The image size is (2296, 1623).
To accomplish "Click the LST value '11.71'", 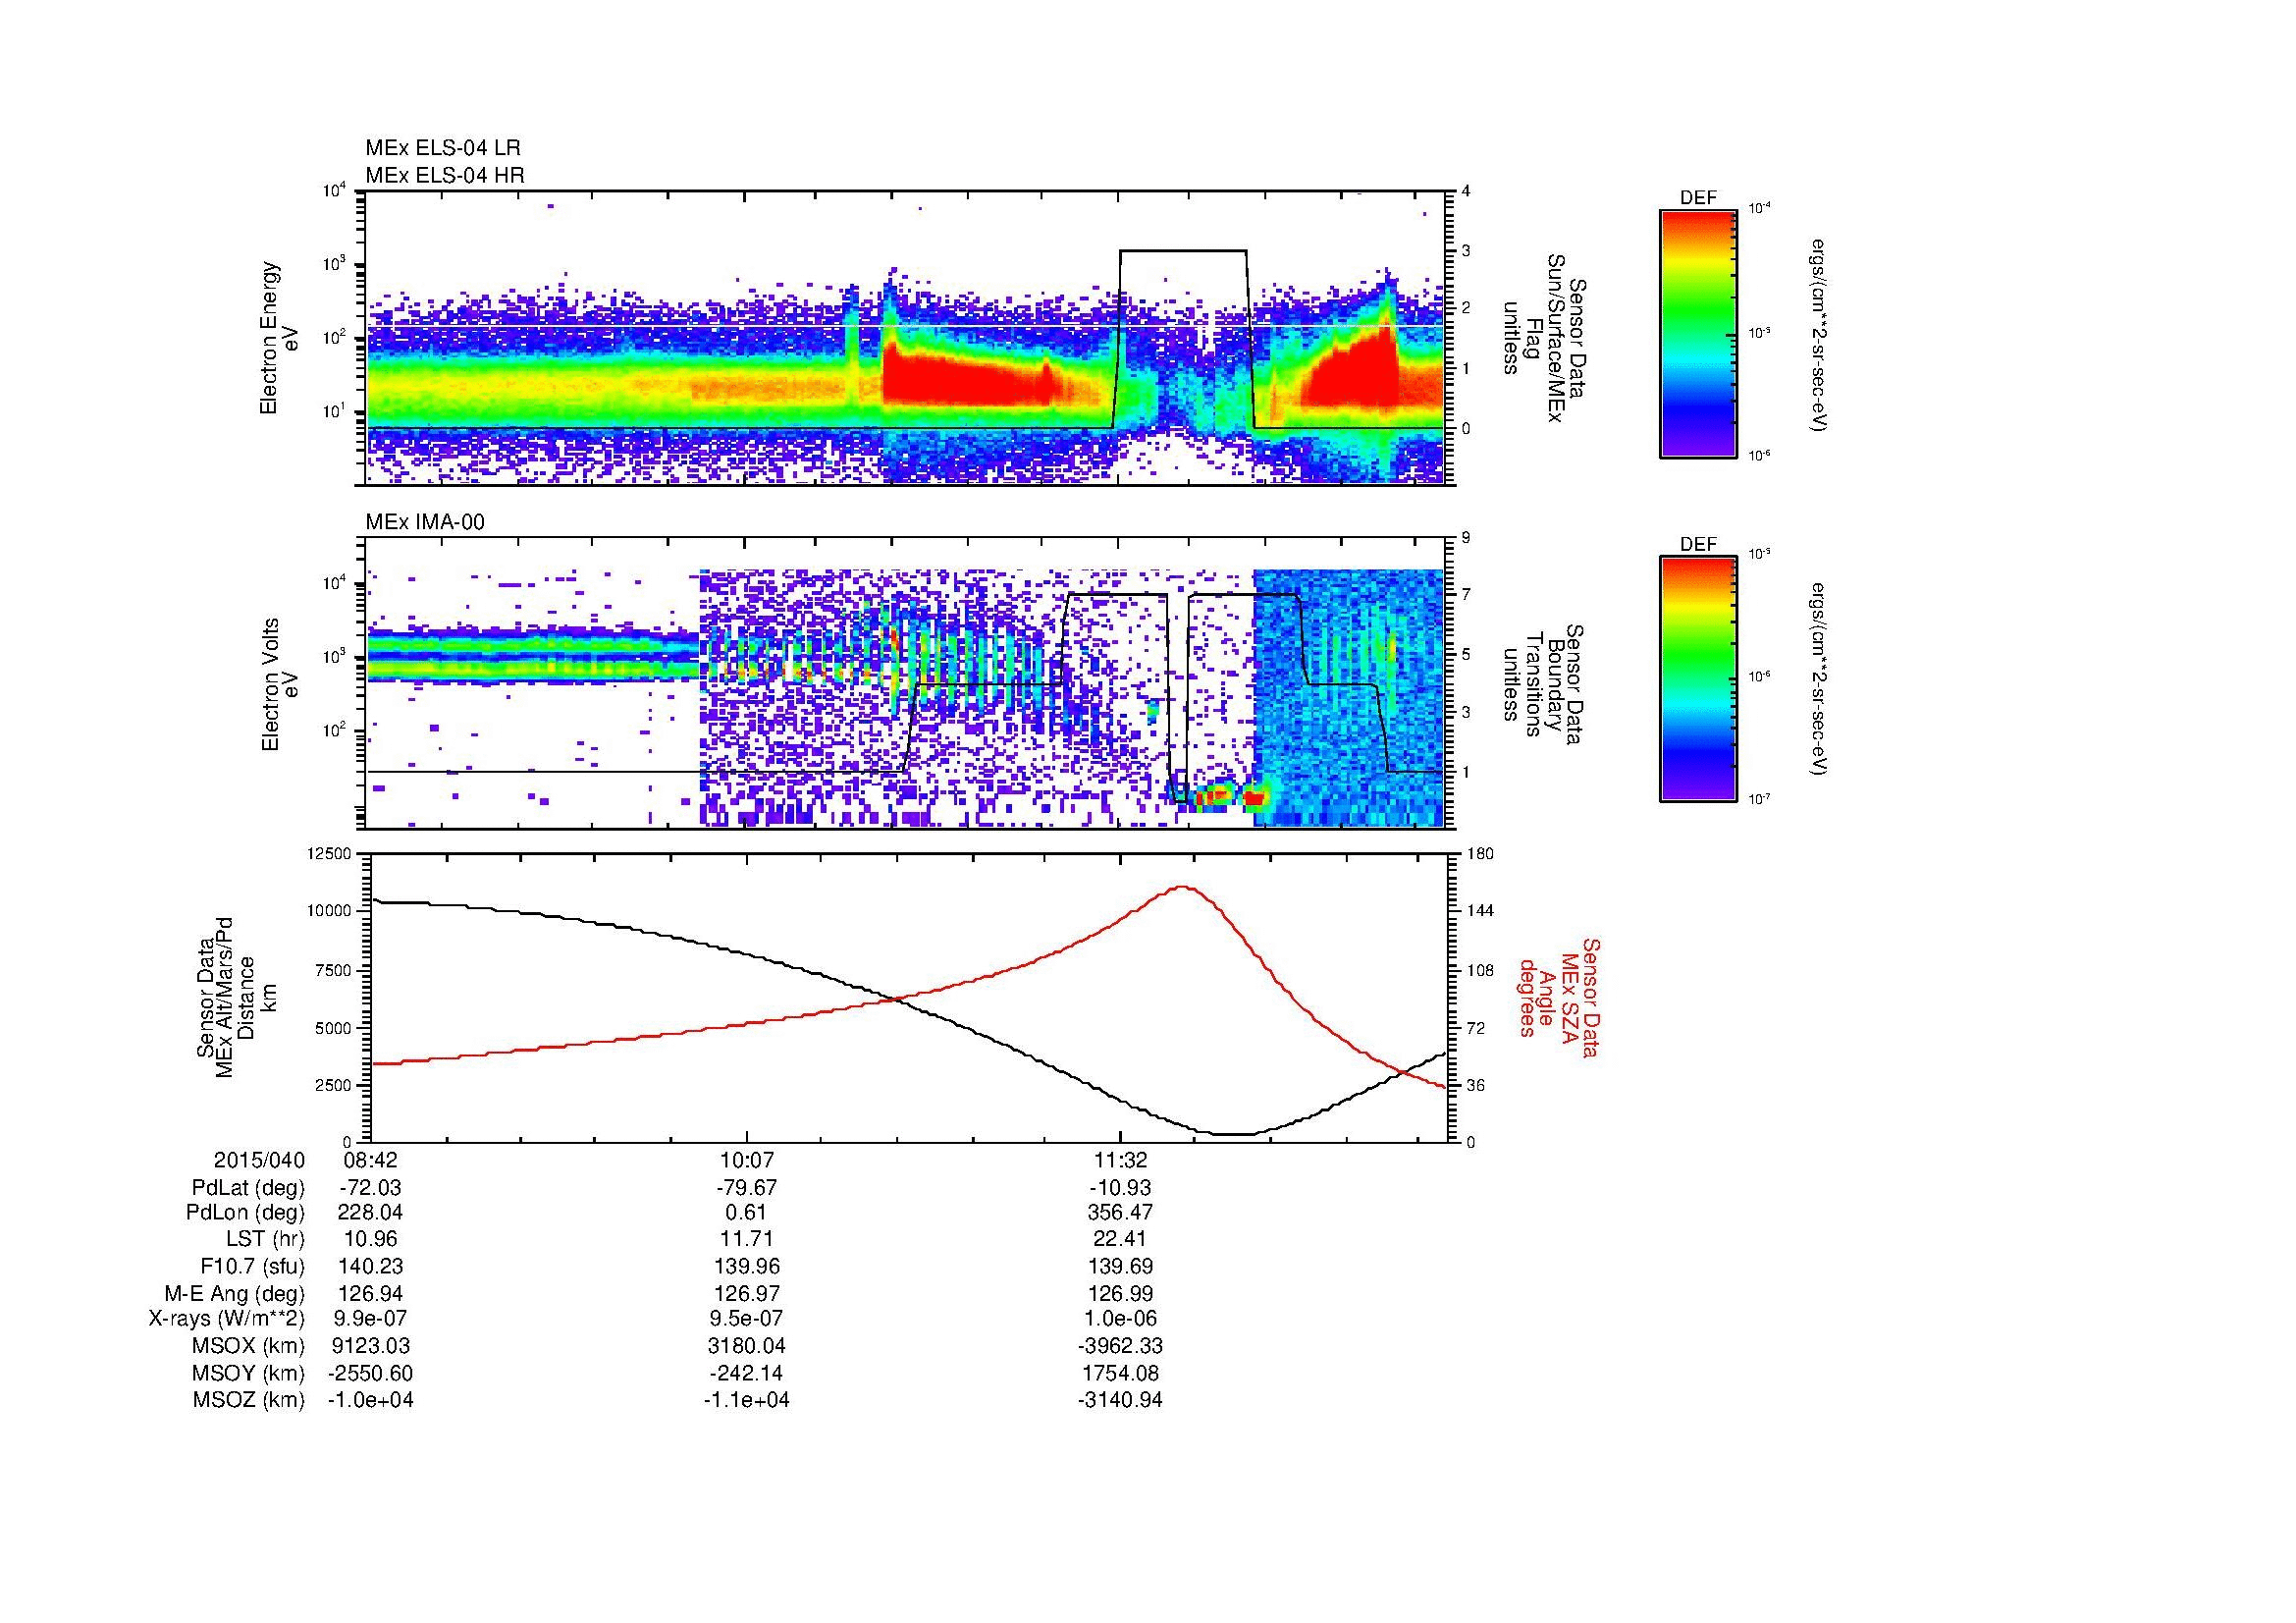I will pos(746,1239).
